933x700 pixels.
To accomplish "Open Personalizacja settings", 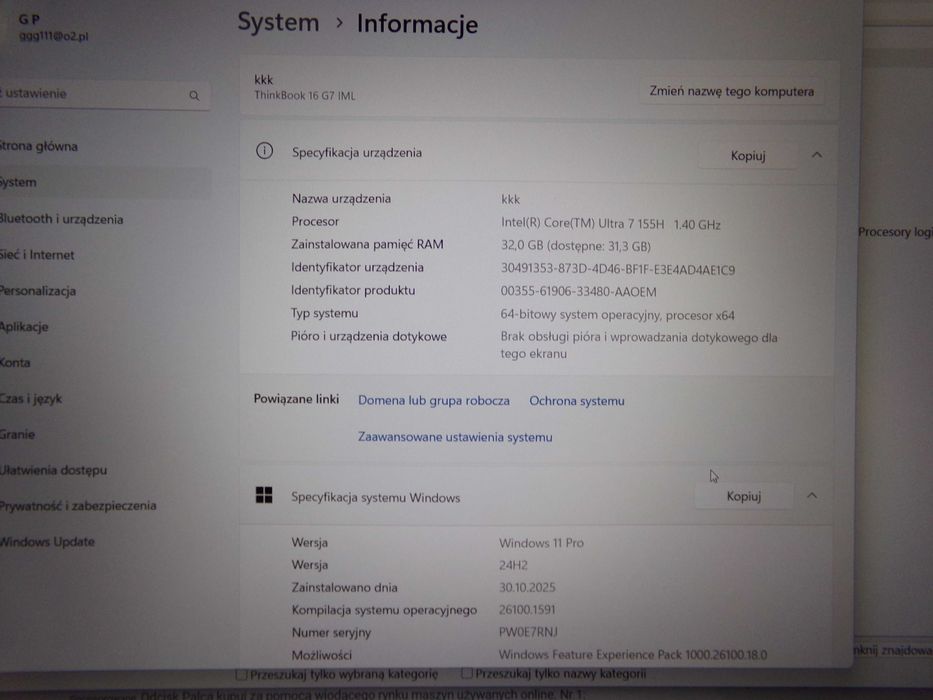I will click(104, 291).
